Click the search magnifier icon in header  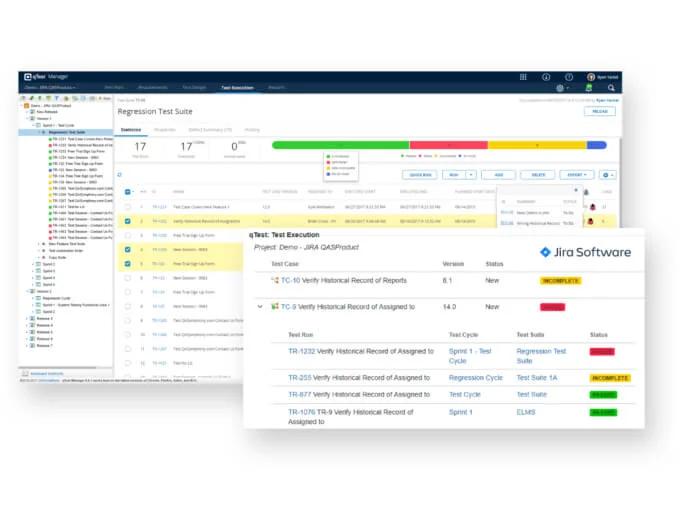pos(611,88)
